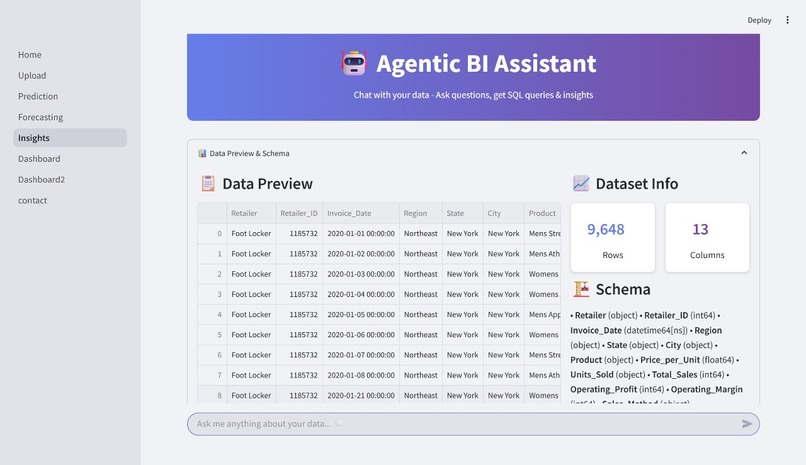Open the Prediction page

[38, 96]
